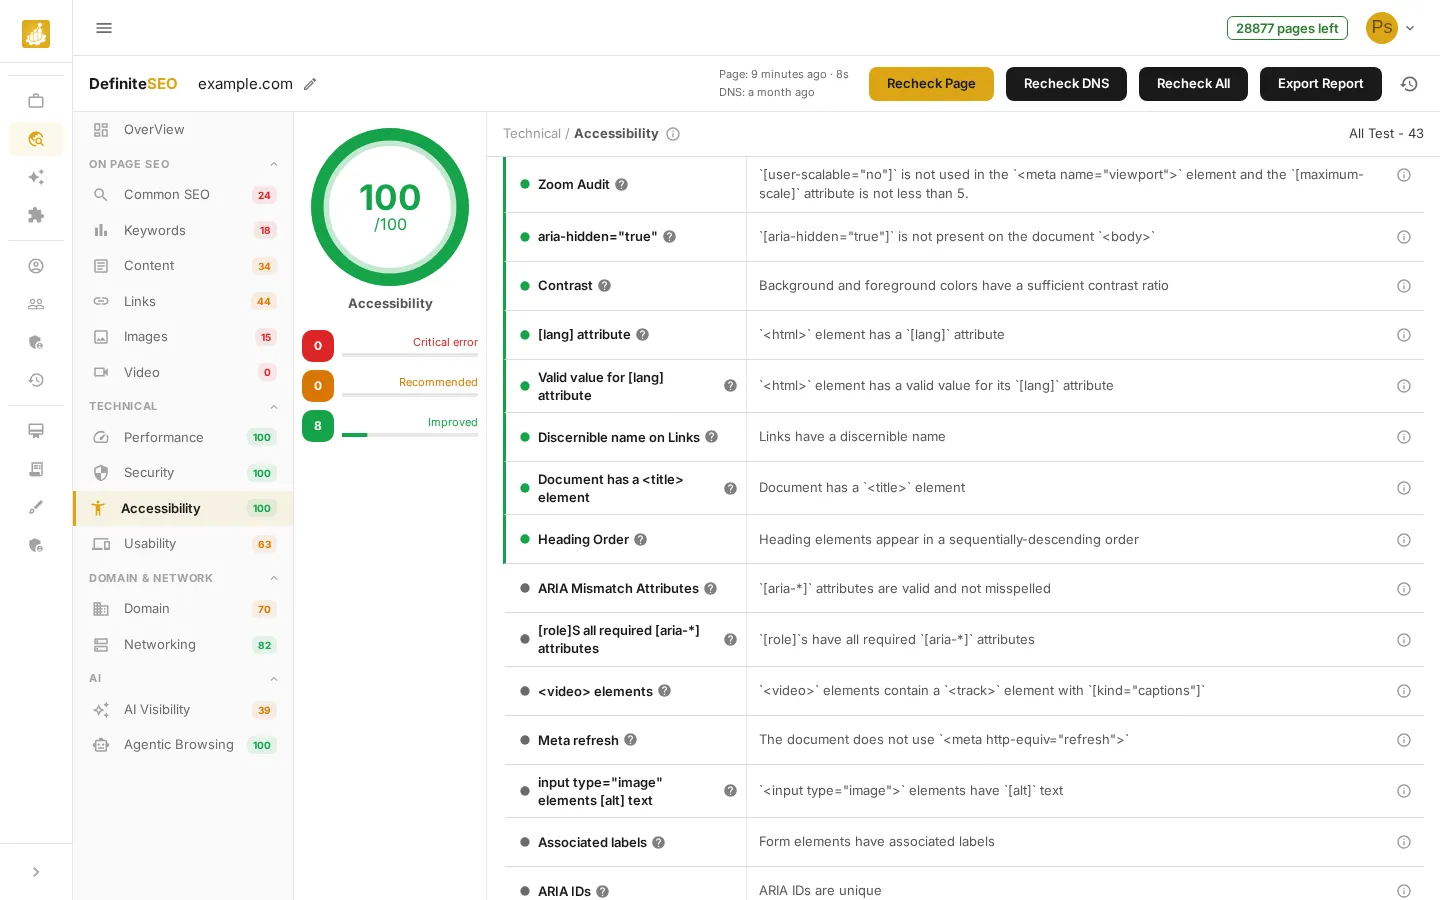This screenshot has height=900, width=1440.
Task: Click the Valid value for [lang] attribute row
Action: [964, 386]
